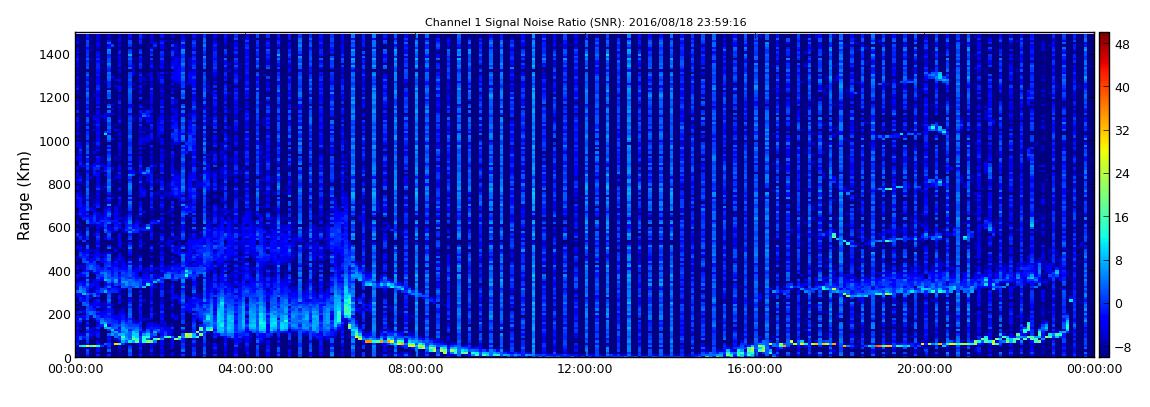The height and width of the screenshot is (407, 1150).
Task: Click the 16:00:00 time axis label
Action: click(x=755, y=369)
